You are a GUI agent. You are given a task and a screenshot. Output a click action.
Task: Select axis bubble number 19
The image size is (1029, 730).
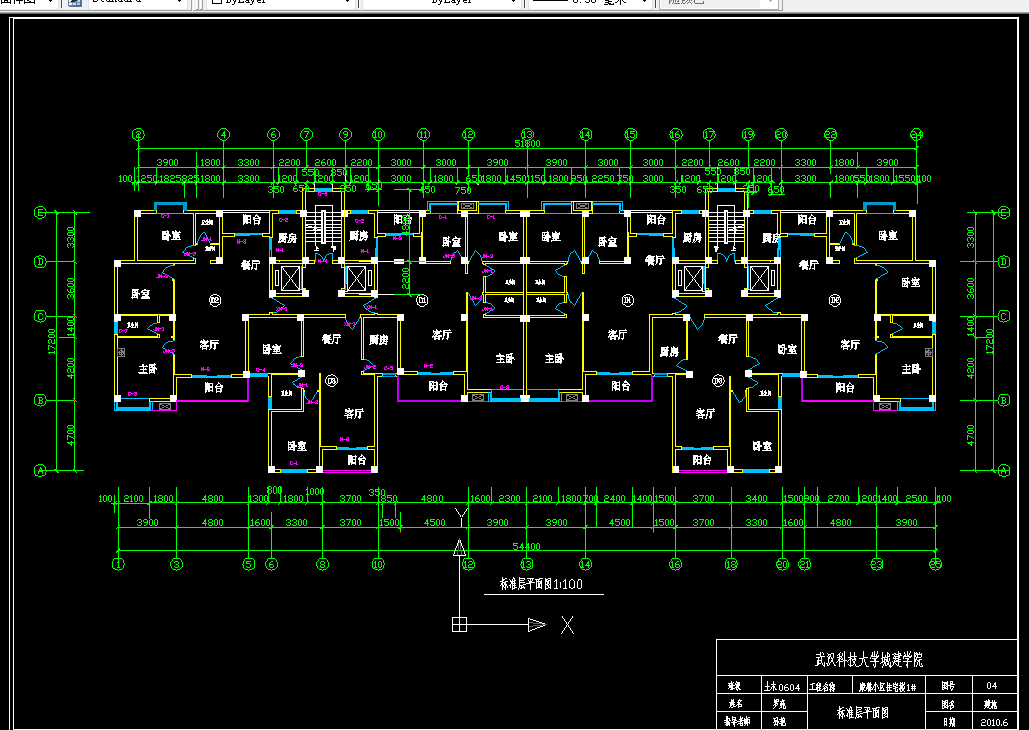tap(748, 135)
